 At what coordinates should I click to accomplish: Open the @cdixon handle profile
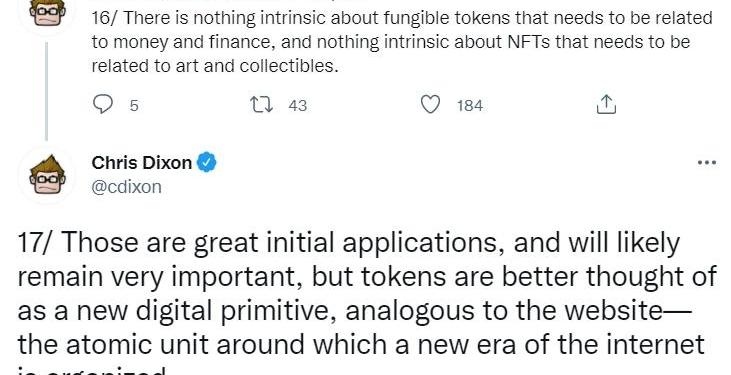[x=127, y=187]
